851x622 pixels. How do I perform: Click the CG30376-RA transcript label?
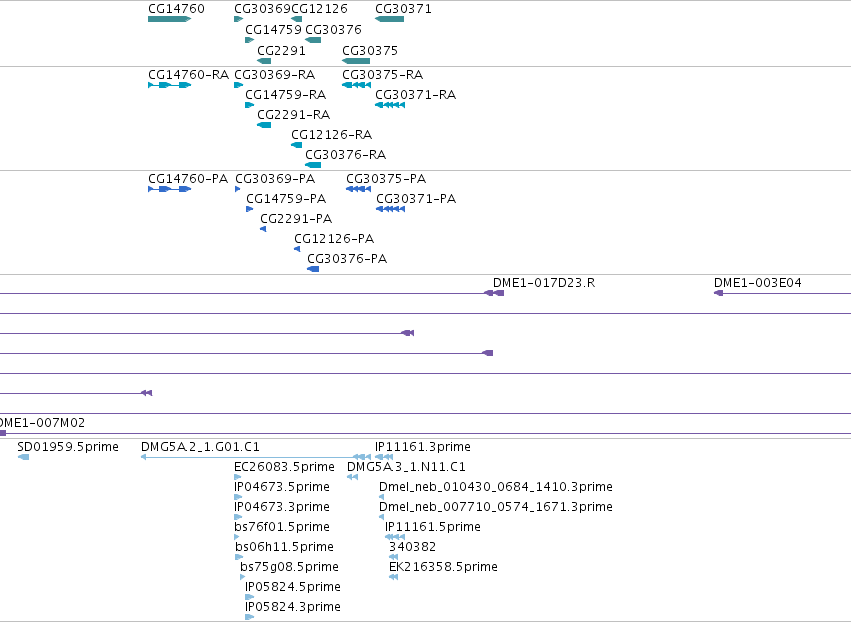coord(345,155)
